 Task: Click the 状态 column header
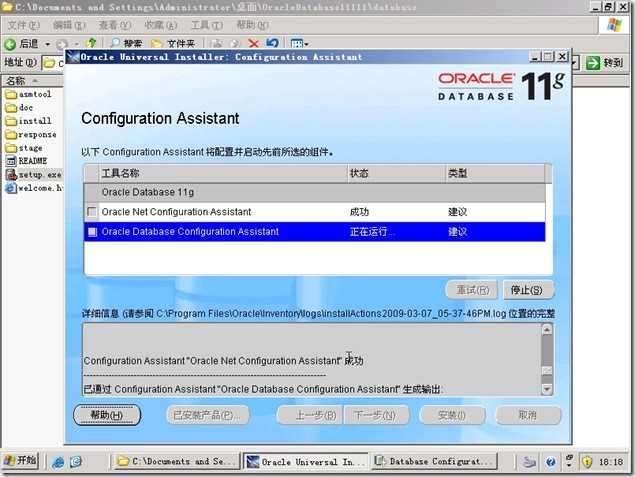tap(396, 173)
